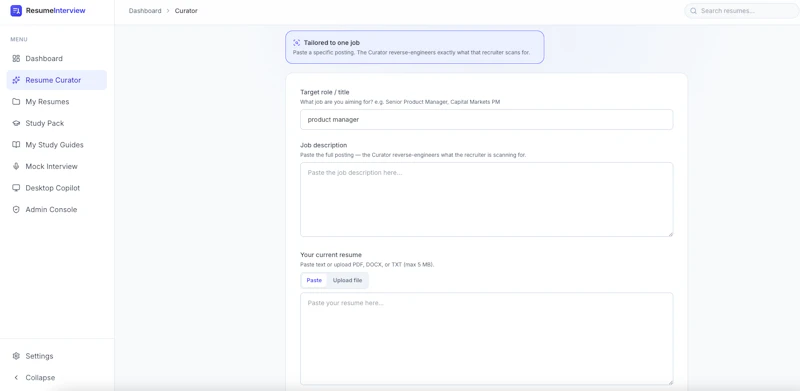Viewport: 800px width, 391px height.
Task: Focus the Search resumes field
Action: [x=742, y=11]
